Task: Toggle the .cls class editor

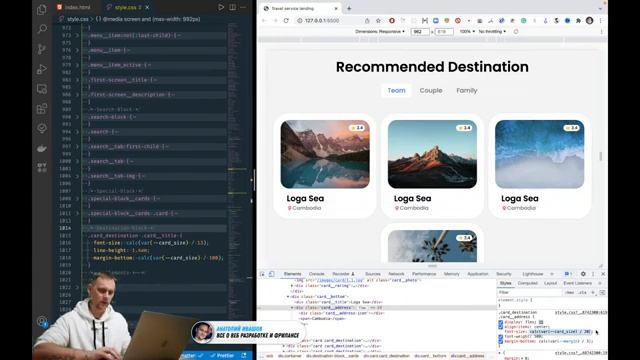Action: pos(582,292)
